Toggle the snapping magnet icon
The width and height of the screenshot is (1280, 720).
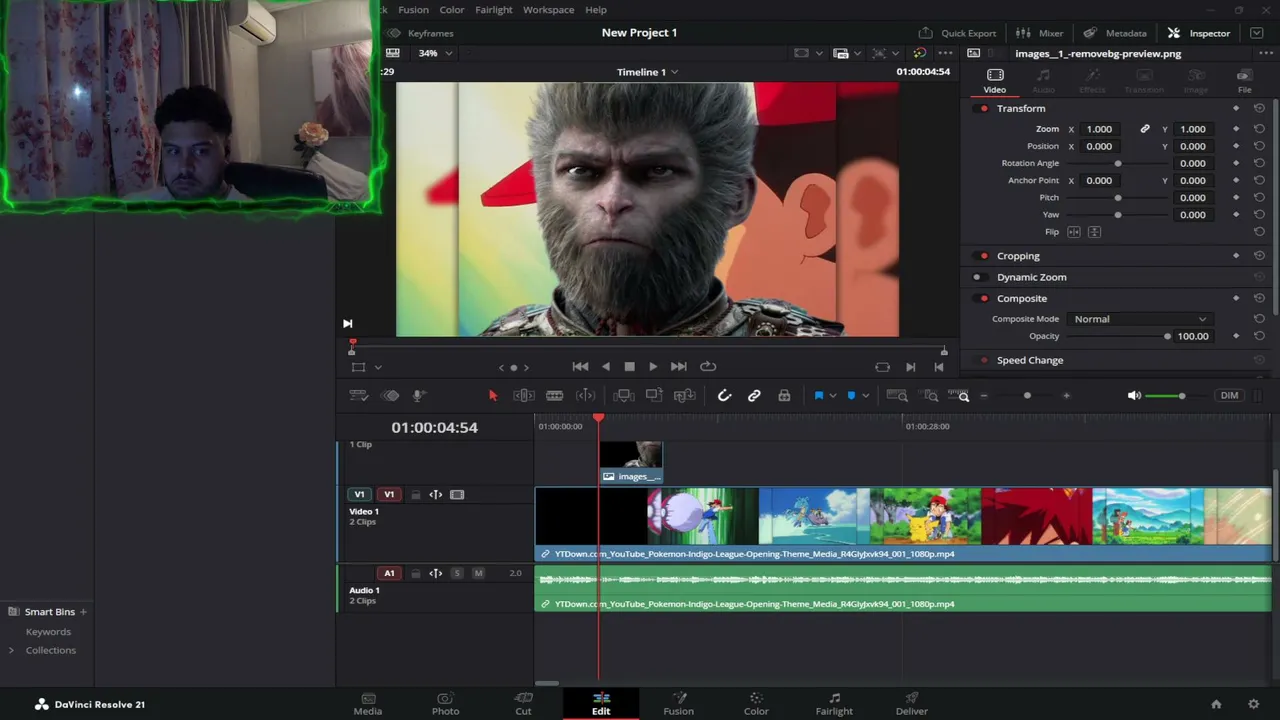coord(725,396)
